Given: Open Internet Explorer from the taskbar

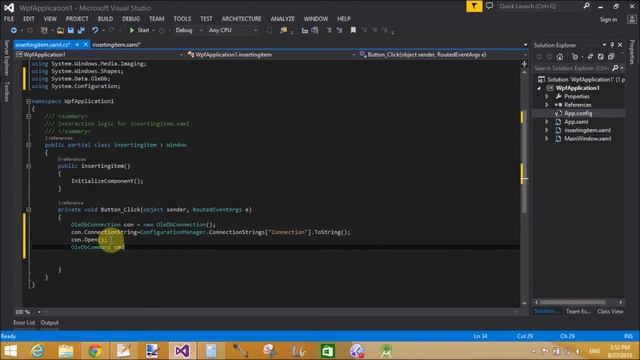Looking at the screenshot, I should click(38, 351).
